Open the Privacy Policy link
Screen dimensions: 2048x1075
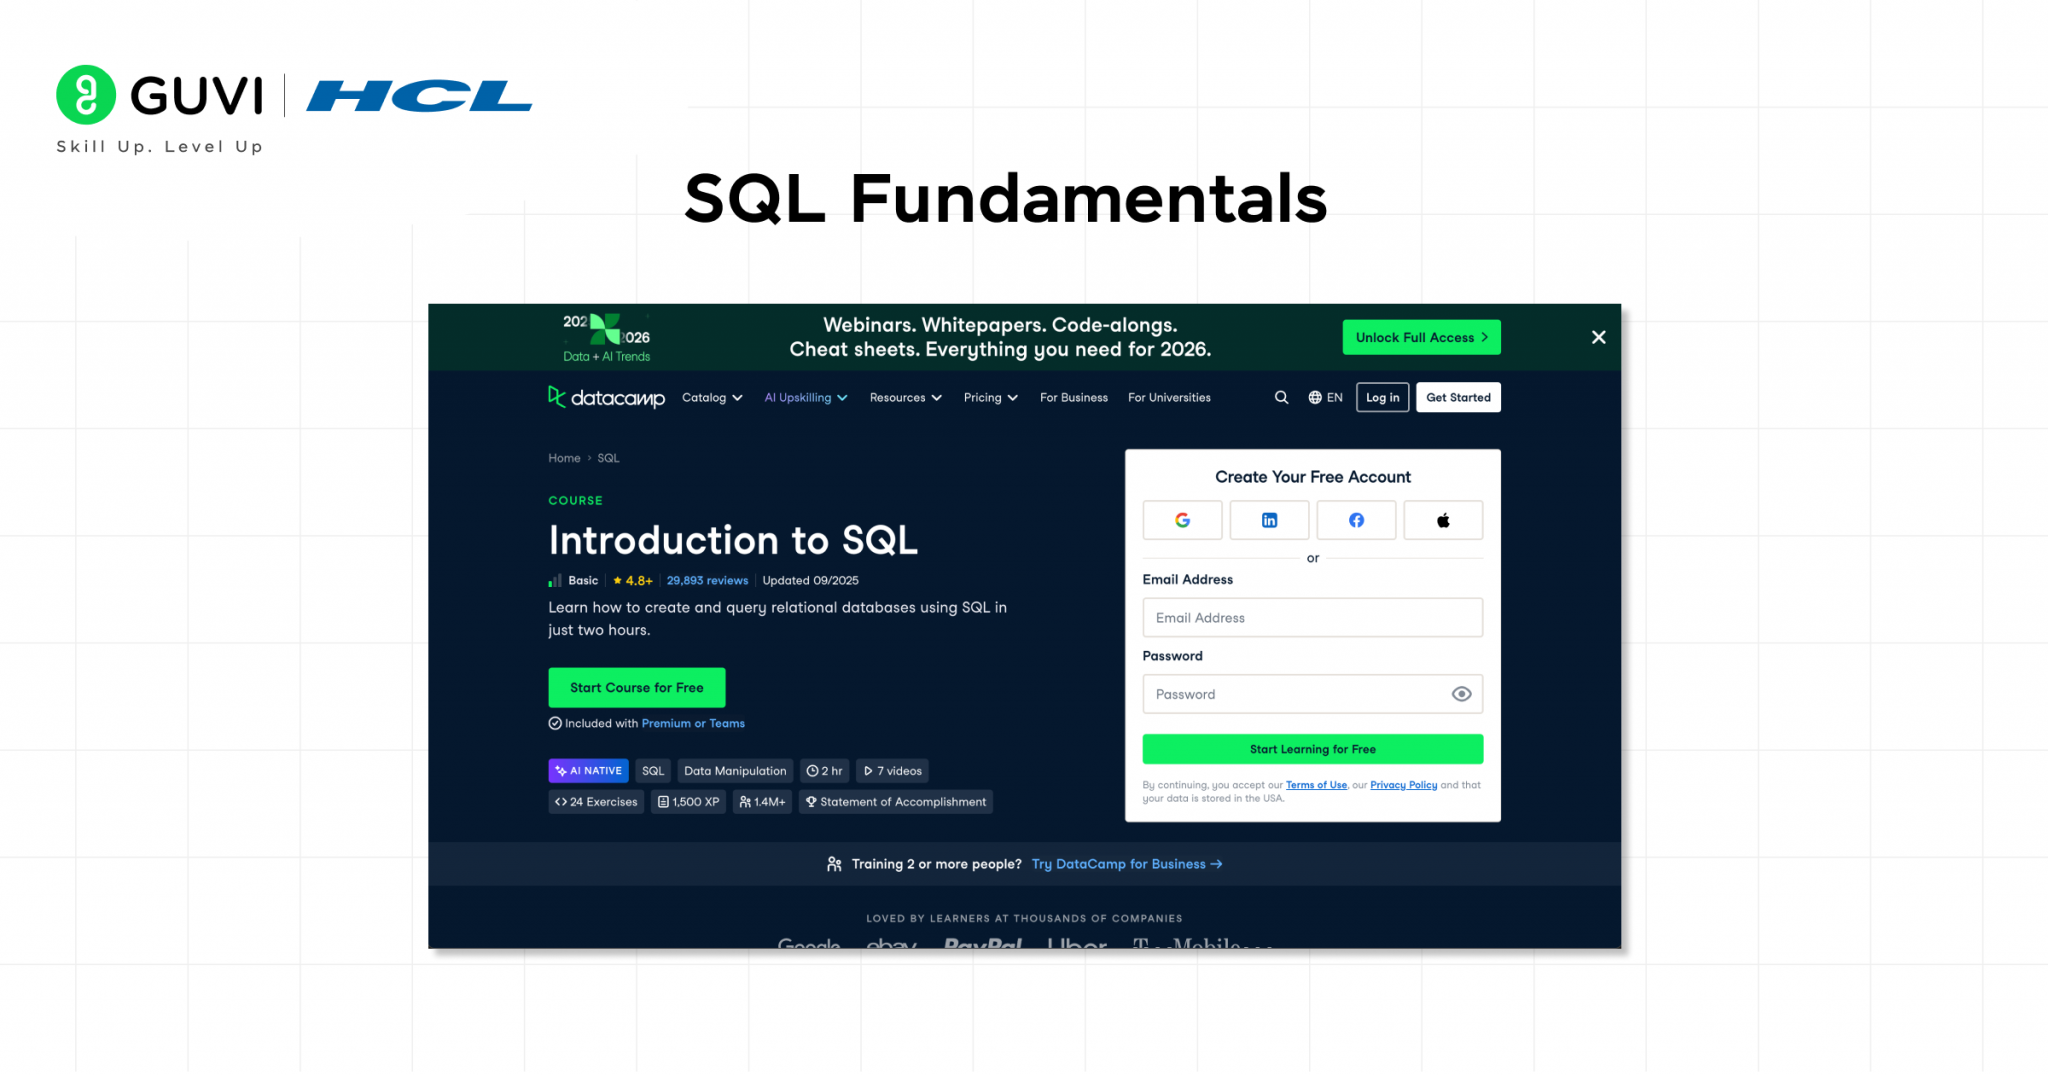(1402, 785)
